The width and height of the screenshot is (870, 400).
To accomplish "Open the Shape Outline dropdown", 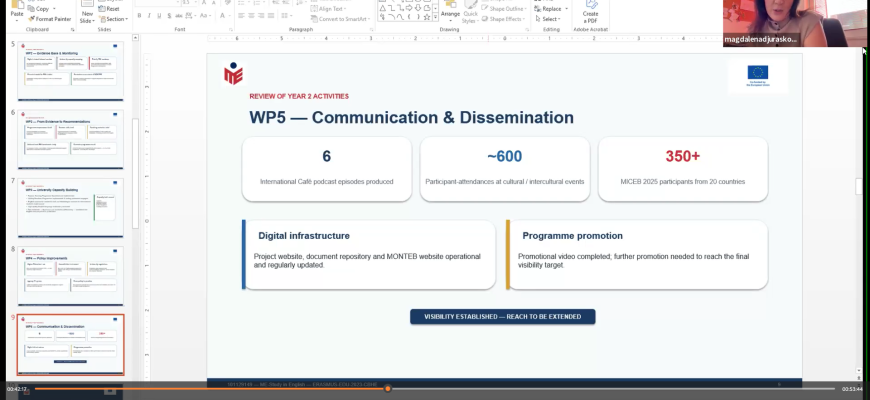I will 504,9.
